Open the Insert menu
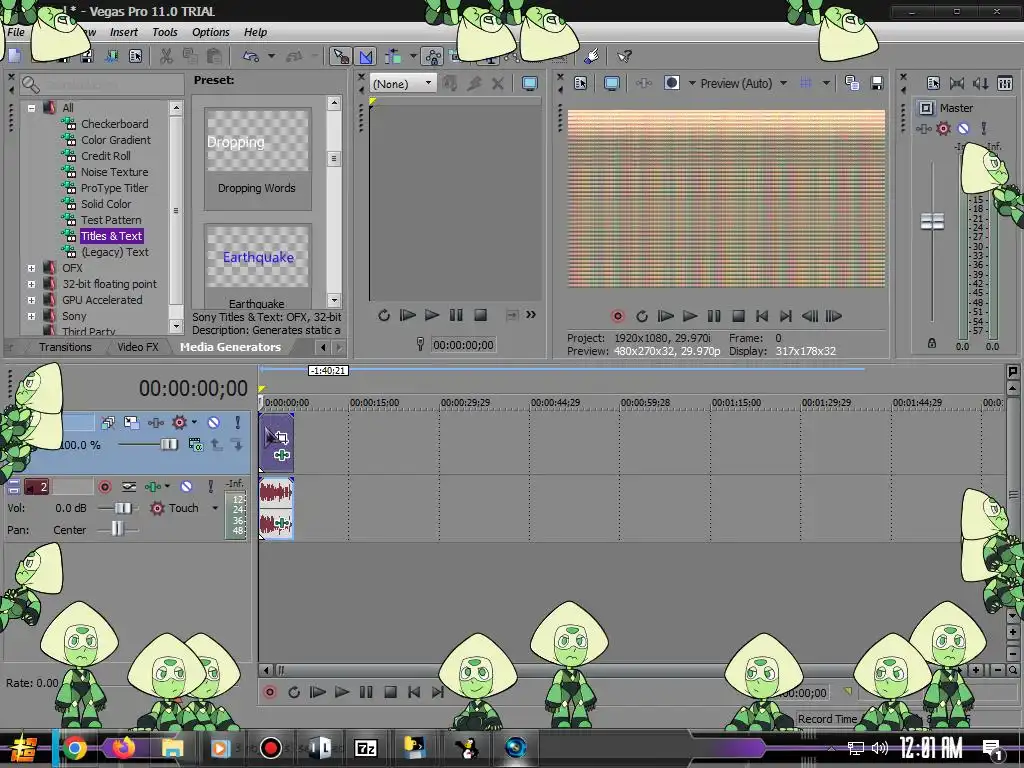The width and height of the screenshot is (1024, 768). [123, 32]
